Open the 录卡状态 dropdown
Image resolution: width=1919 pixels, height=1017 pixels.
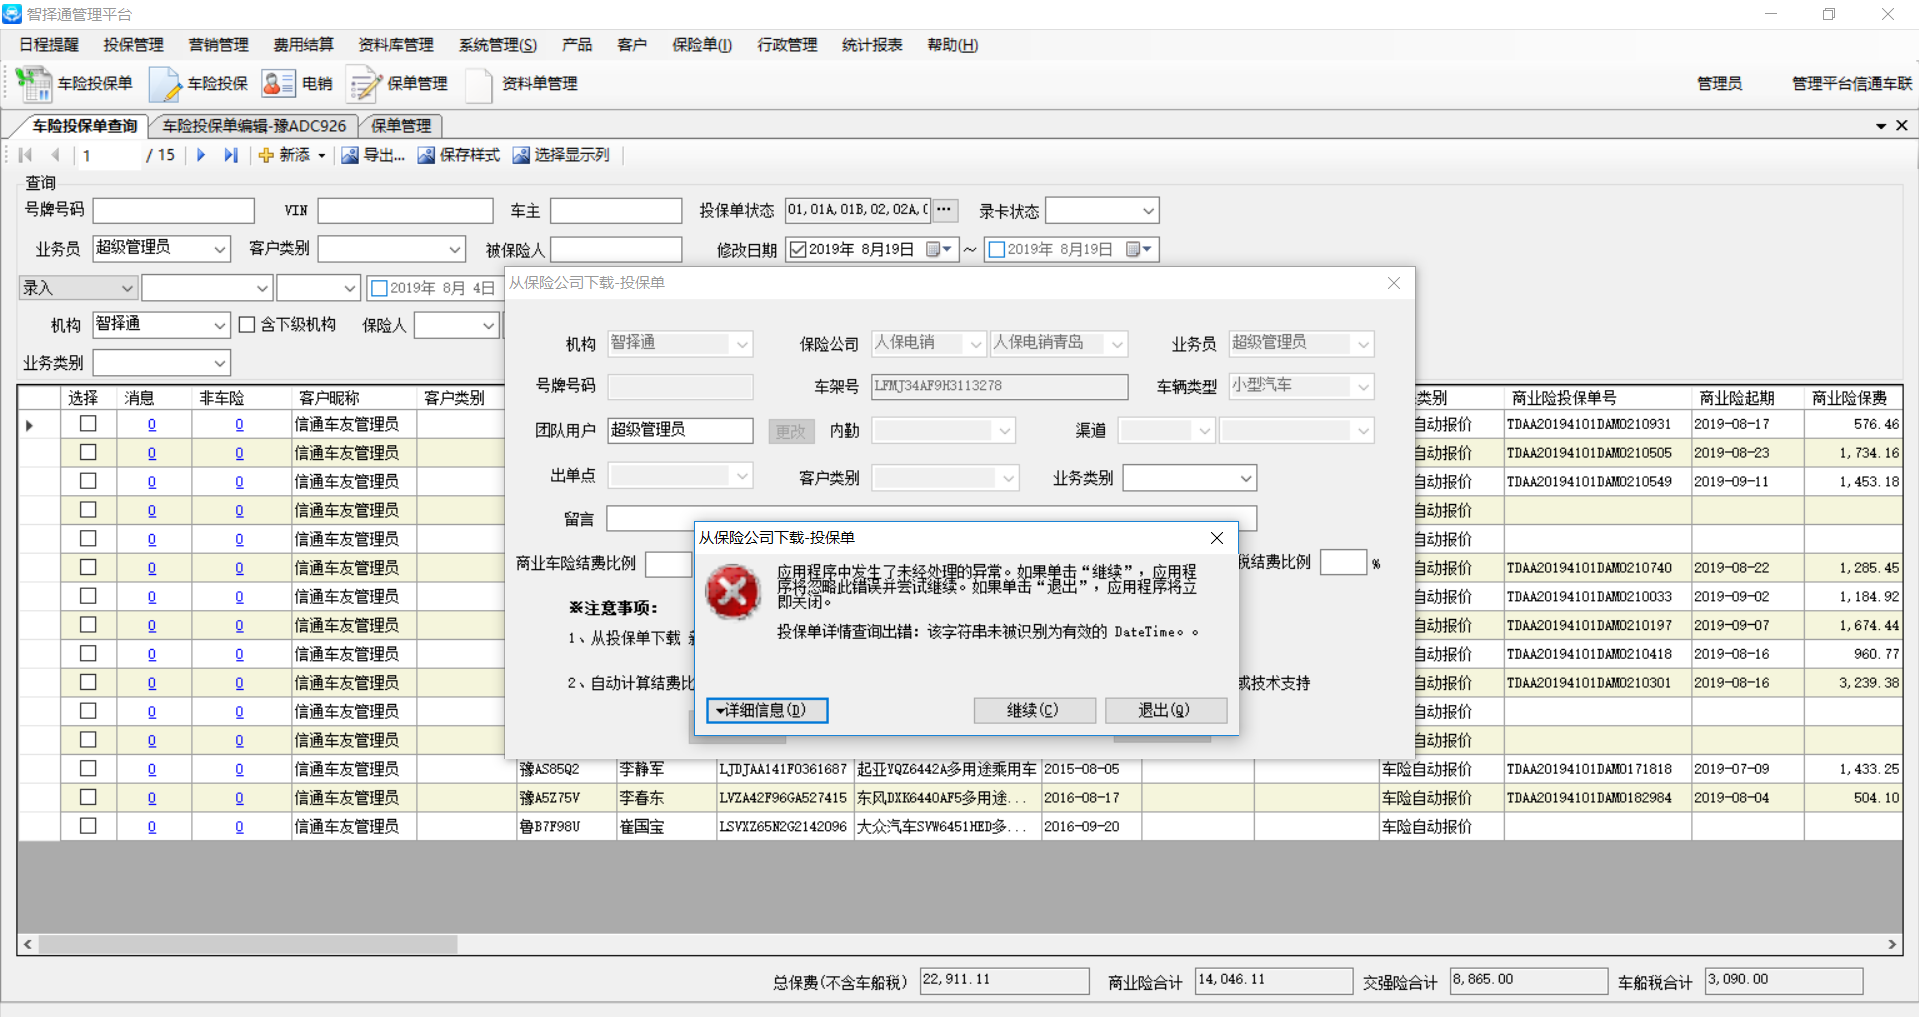click(x=1148, y=211)
